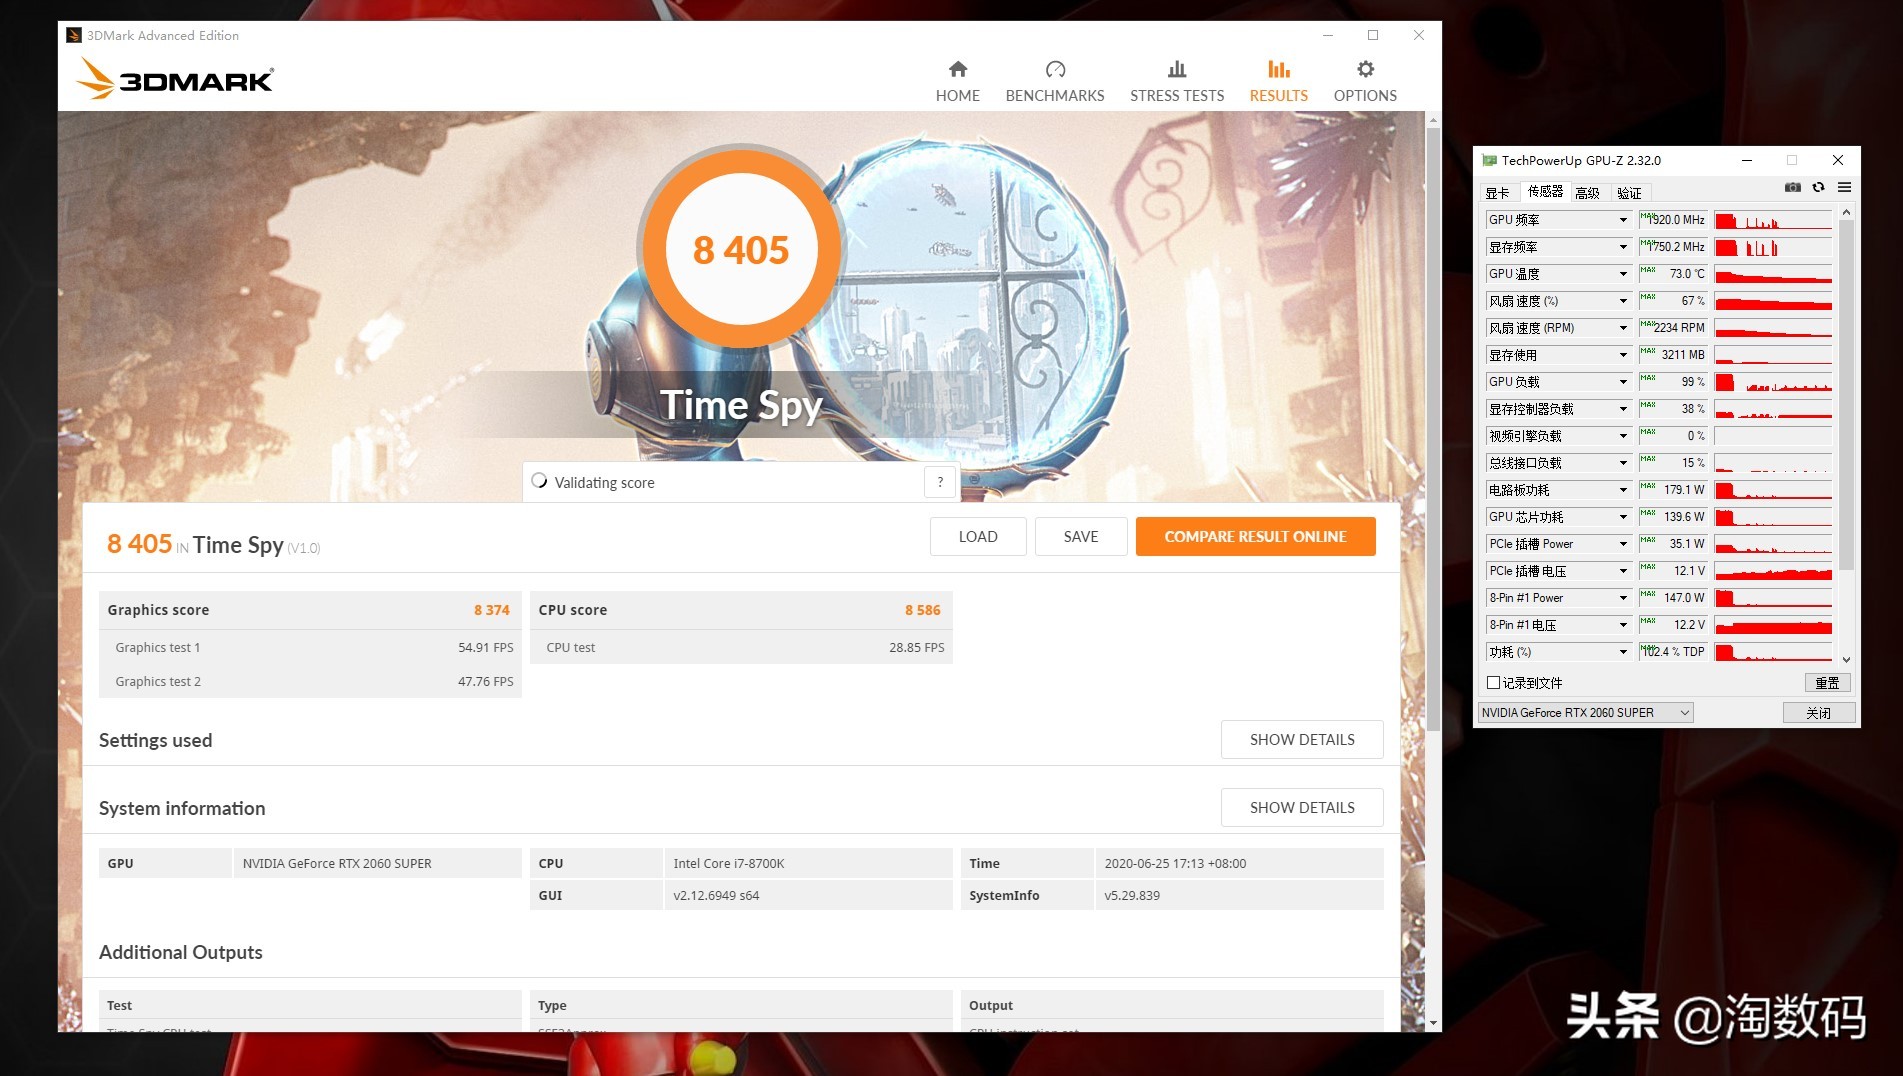
Task: Open the 8-Pin #1 Power sensor dropdown
Action: click(1623, 598)
